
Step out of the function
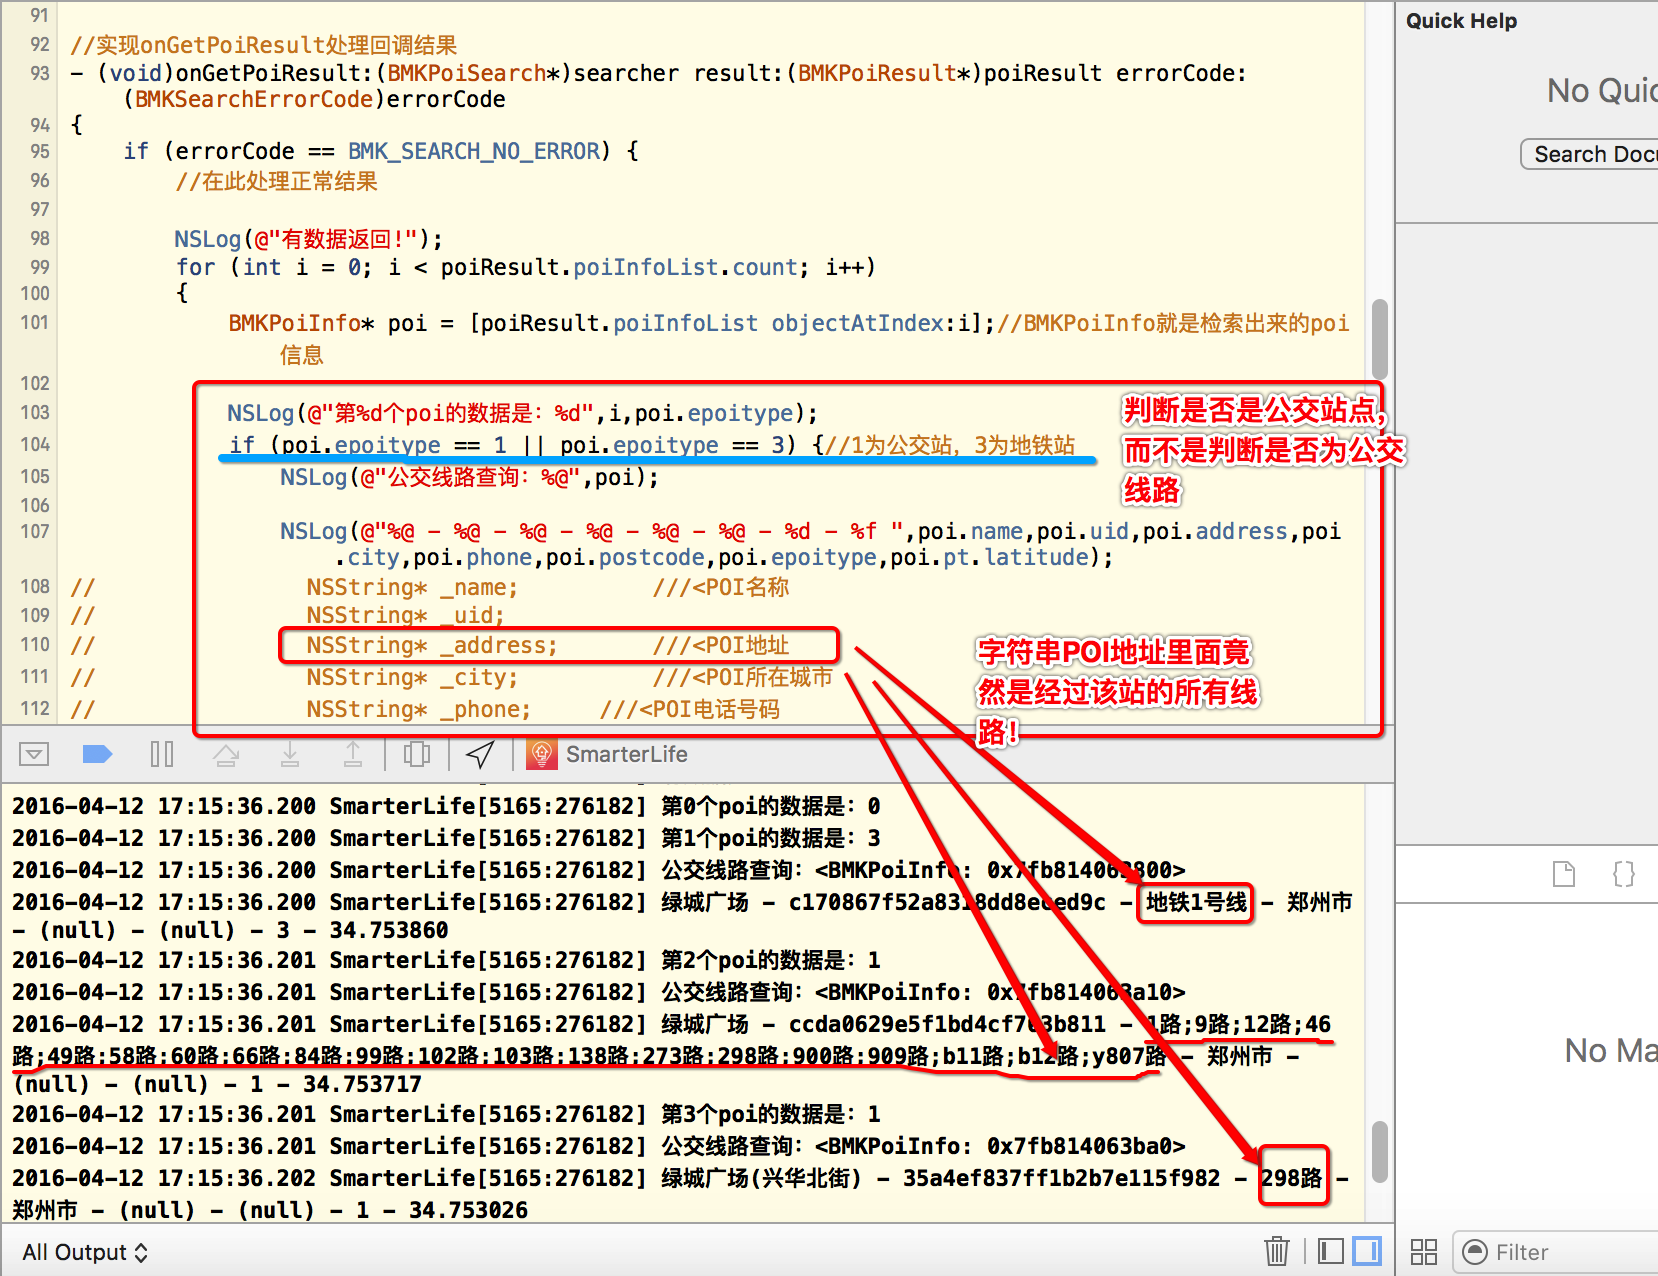tap(353, 754)
